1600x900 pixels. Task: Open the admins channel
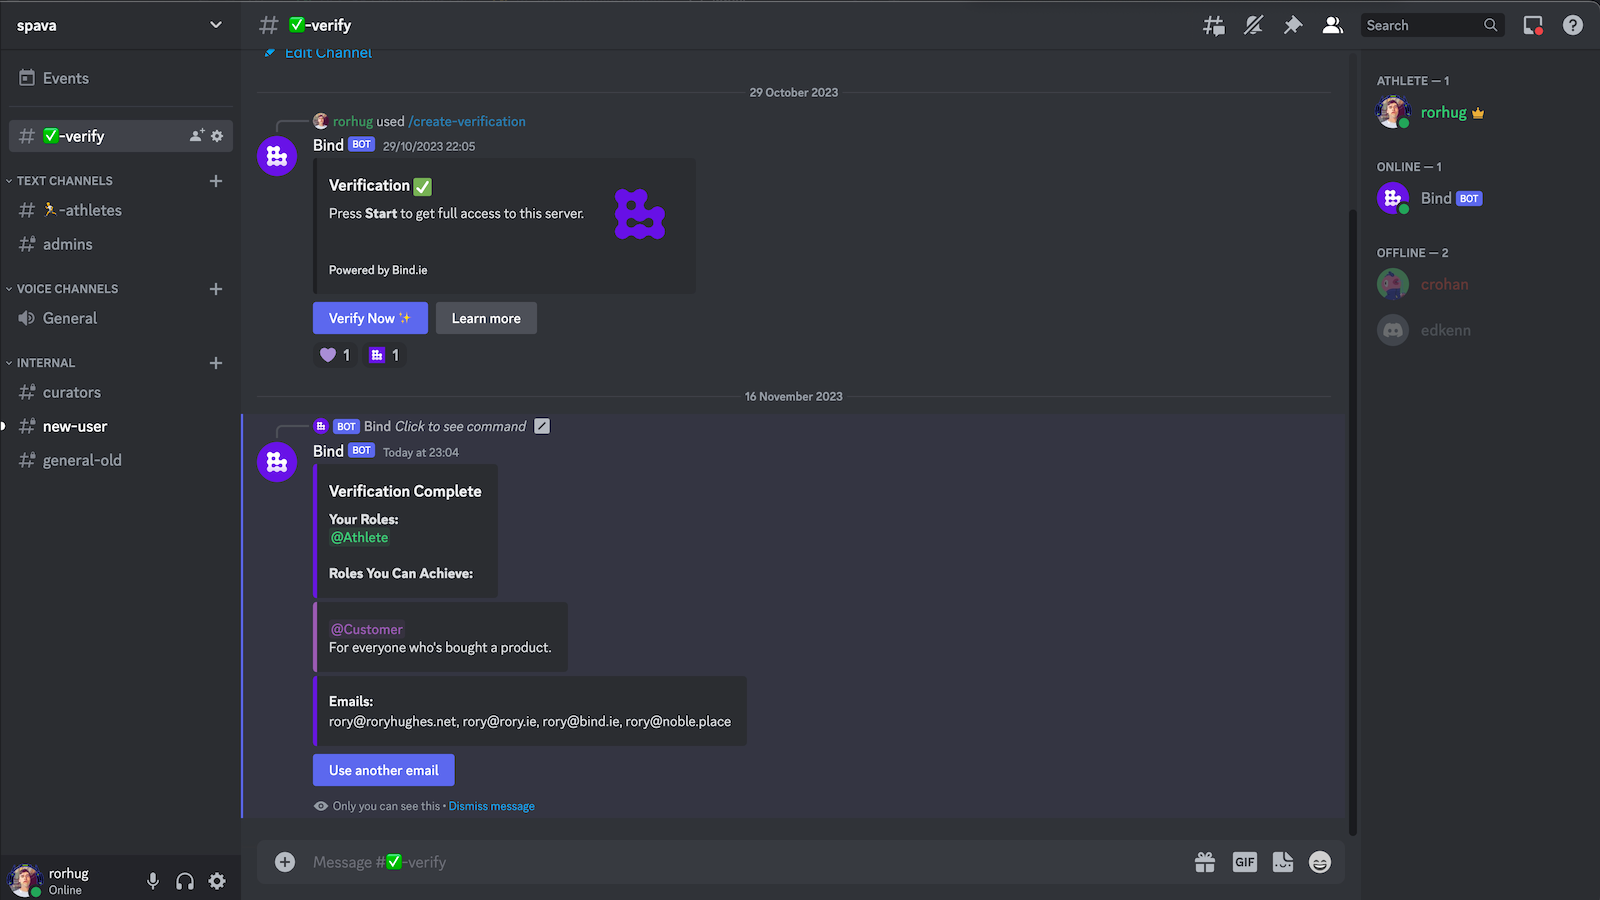tap(120, 244)
